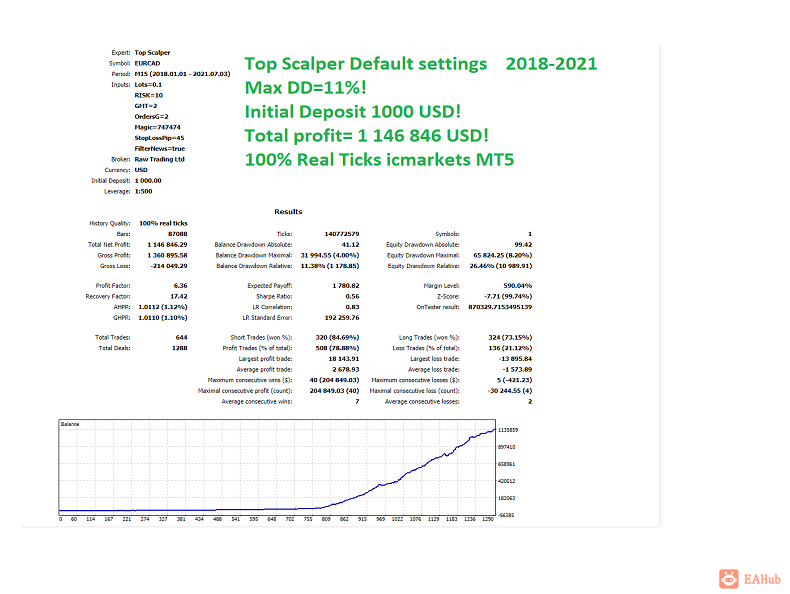The width and height of the screenshot is (790, 594).
Task: Click the Ticks value '140772579'
Action: 342,234
